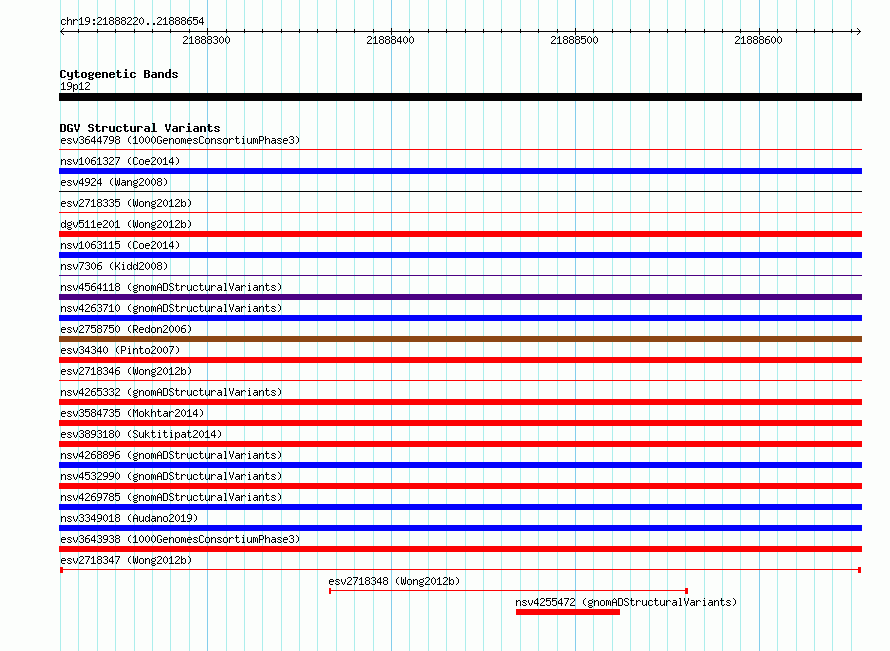This screenshot has width=890, height=651.
Task: Click esv2718348 (Wong2012b) label
Action: (x=394, y=581)
